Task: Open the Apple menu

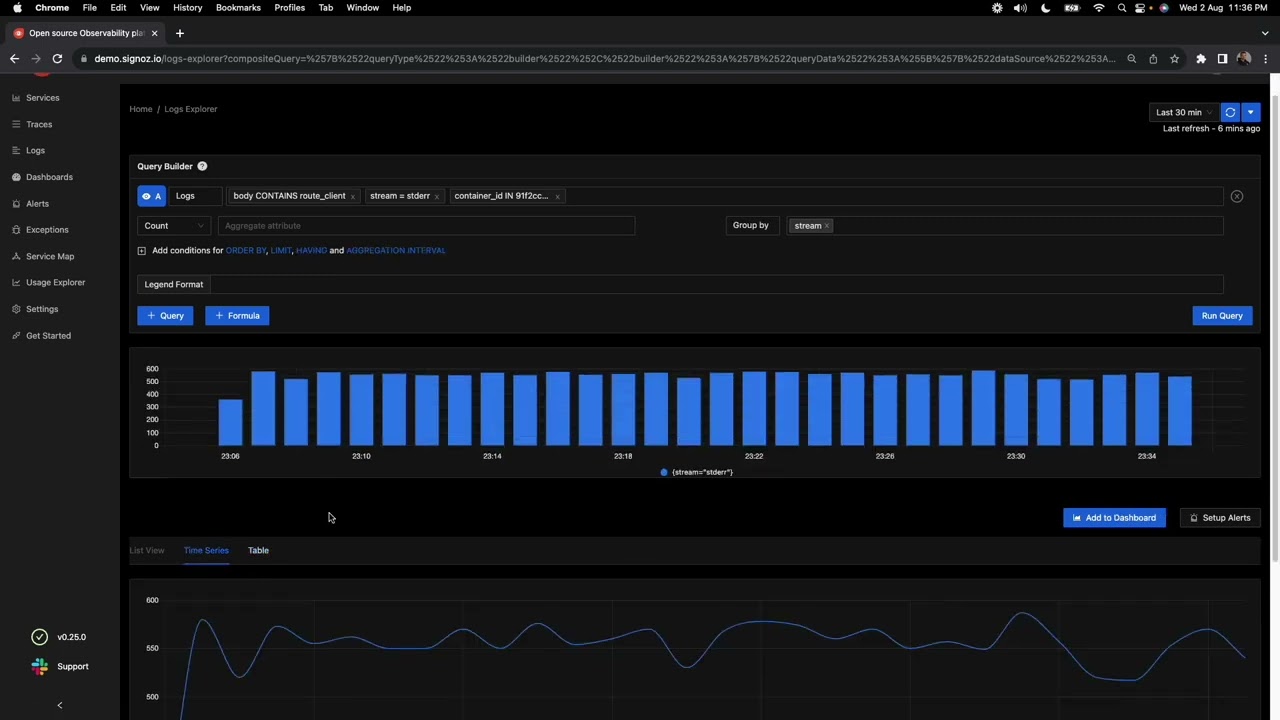Action: (x=17, y=8)
